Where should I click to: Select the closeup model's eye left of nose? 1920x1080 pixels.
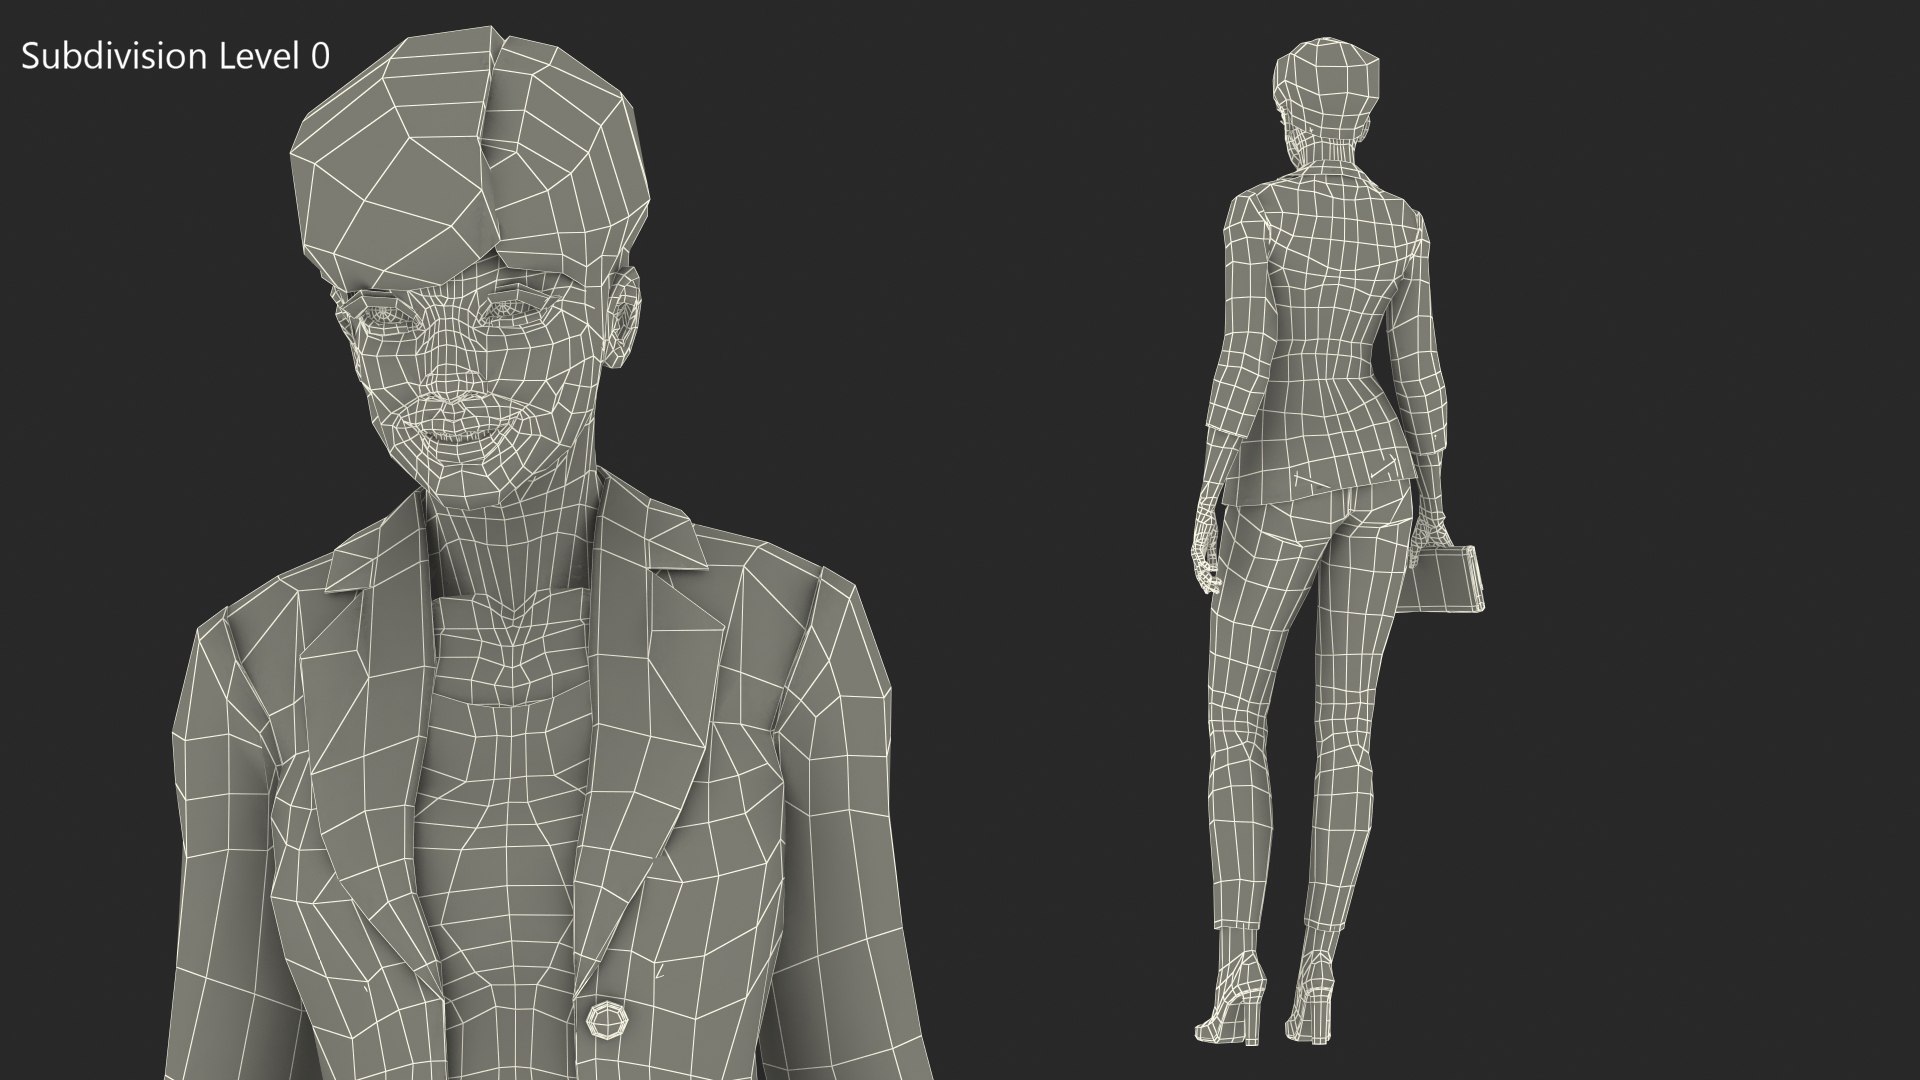tap(384, 315)
